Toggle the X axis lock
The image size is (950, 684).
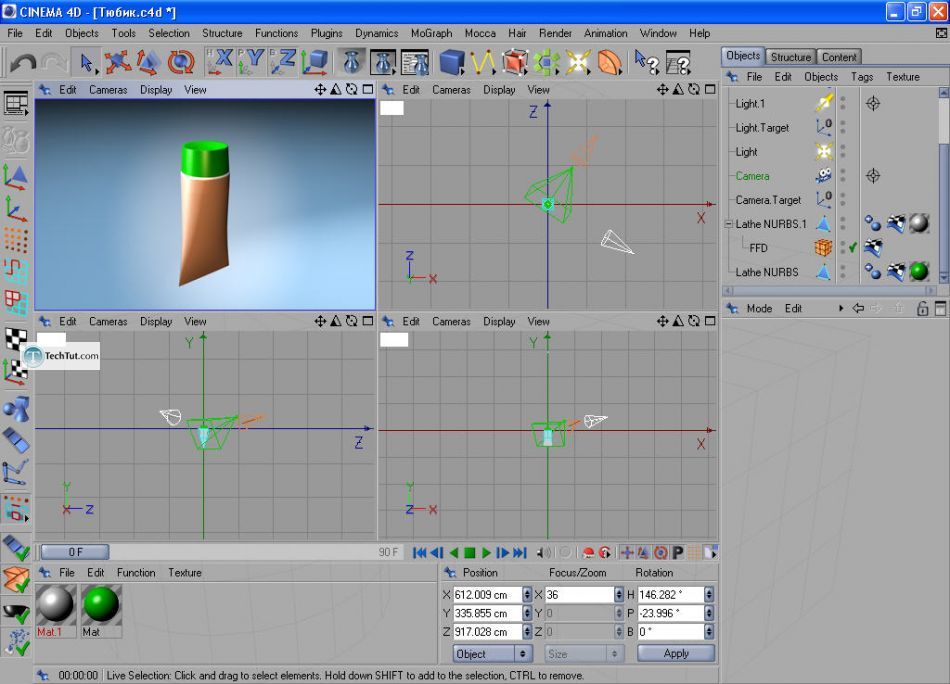coord(220,62)
